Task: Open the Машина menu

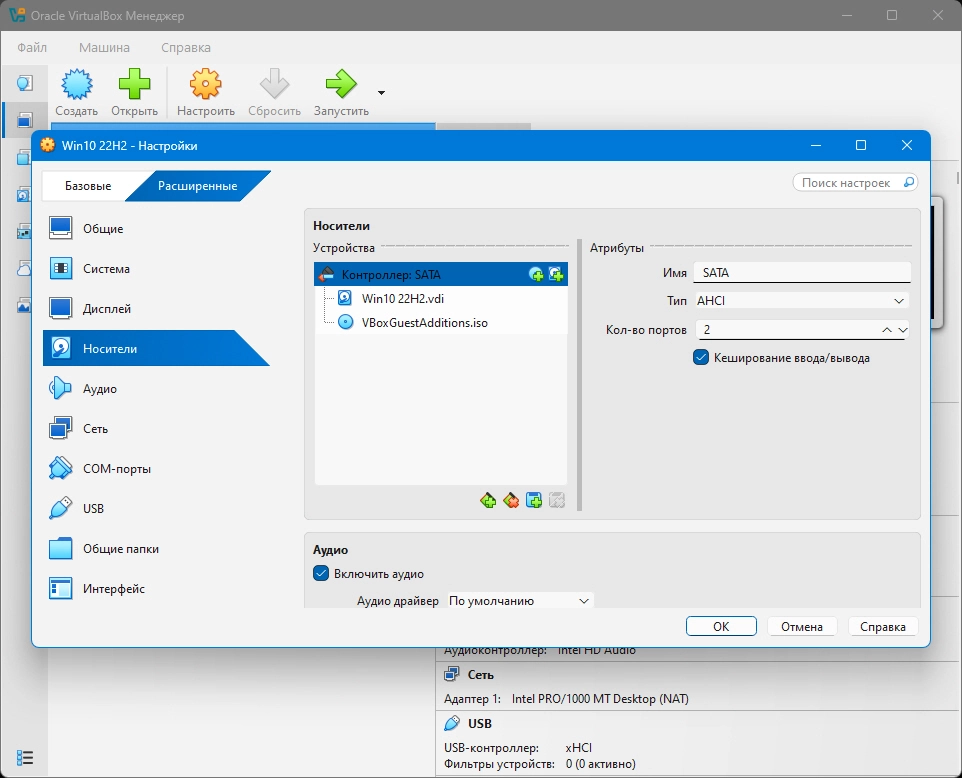Action: (104, 47)
